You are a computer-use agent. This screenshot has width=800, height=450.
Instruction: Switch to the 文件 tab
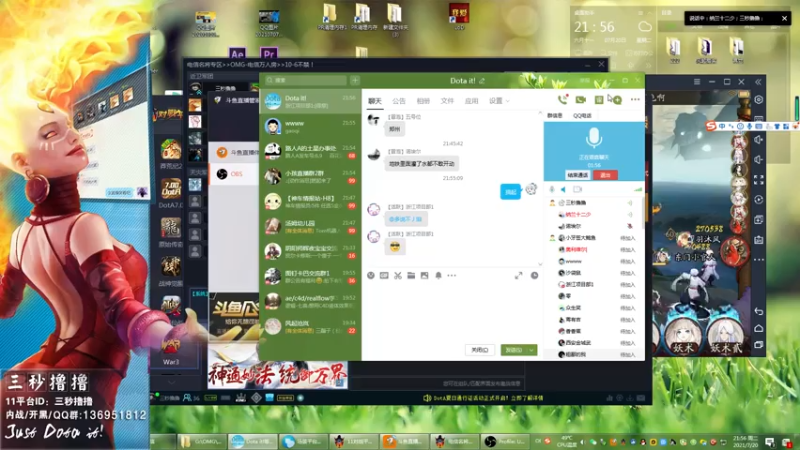tap(447, 101)
